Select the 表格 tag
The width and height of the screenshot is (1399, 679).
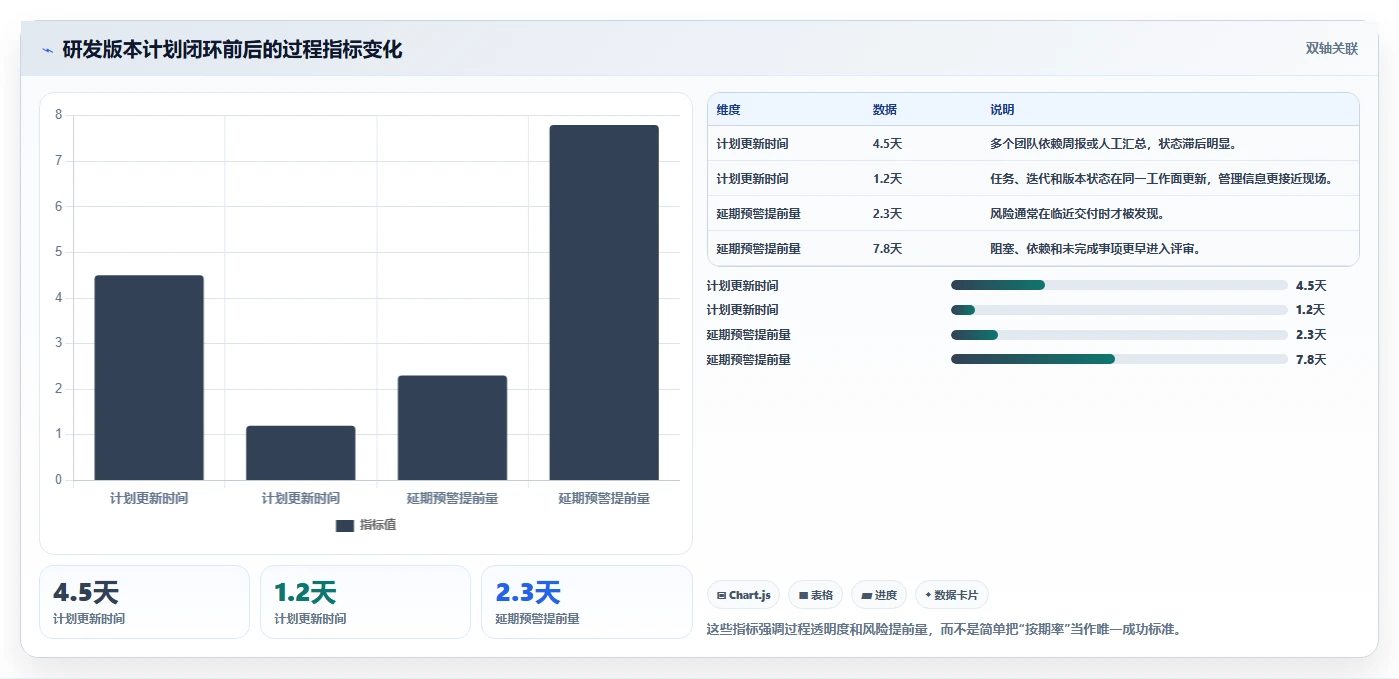[815, 595]
